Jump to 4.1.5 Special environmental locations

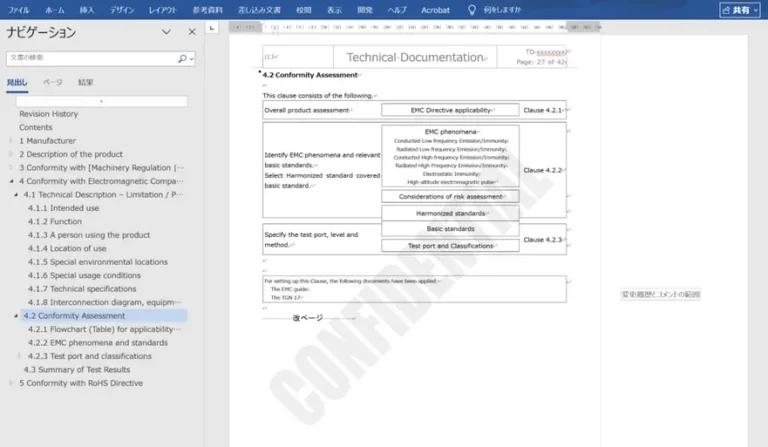97,262
